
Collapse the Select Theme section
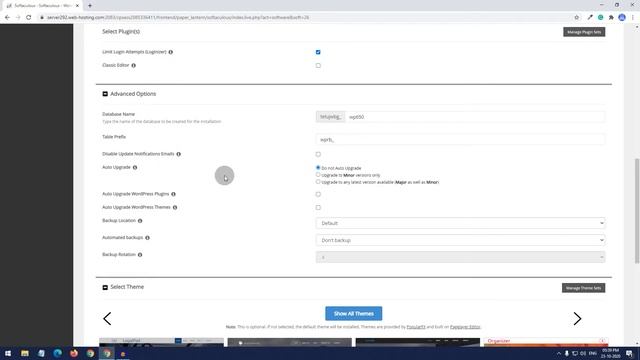pos(105,287)
